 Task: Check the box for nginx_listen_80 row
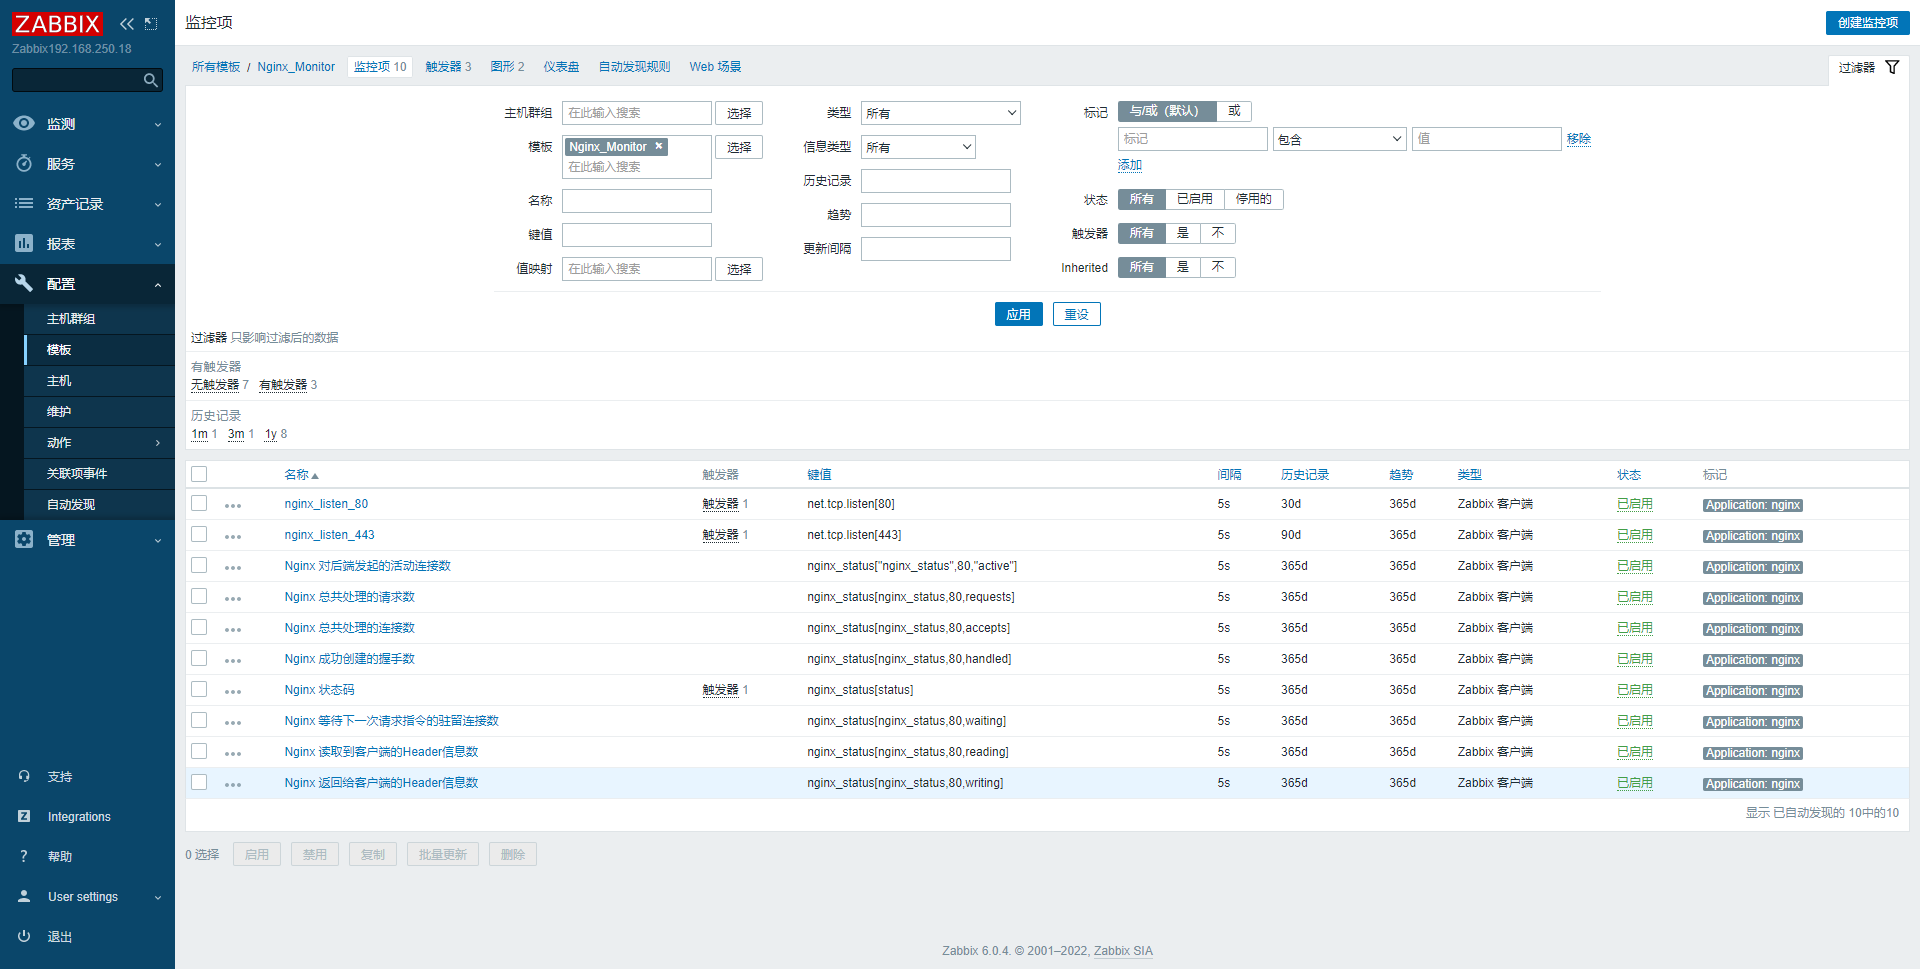click(199, 503)
